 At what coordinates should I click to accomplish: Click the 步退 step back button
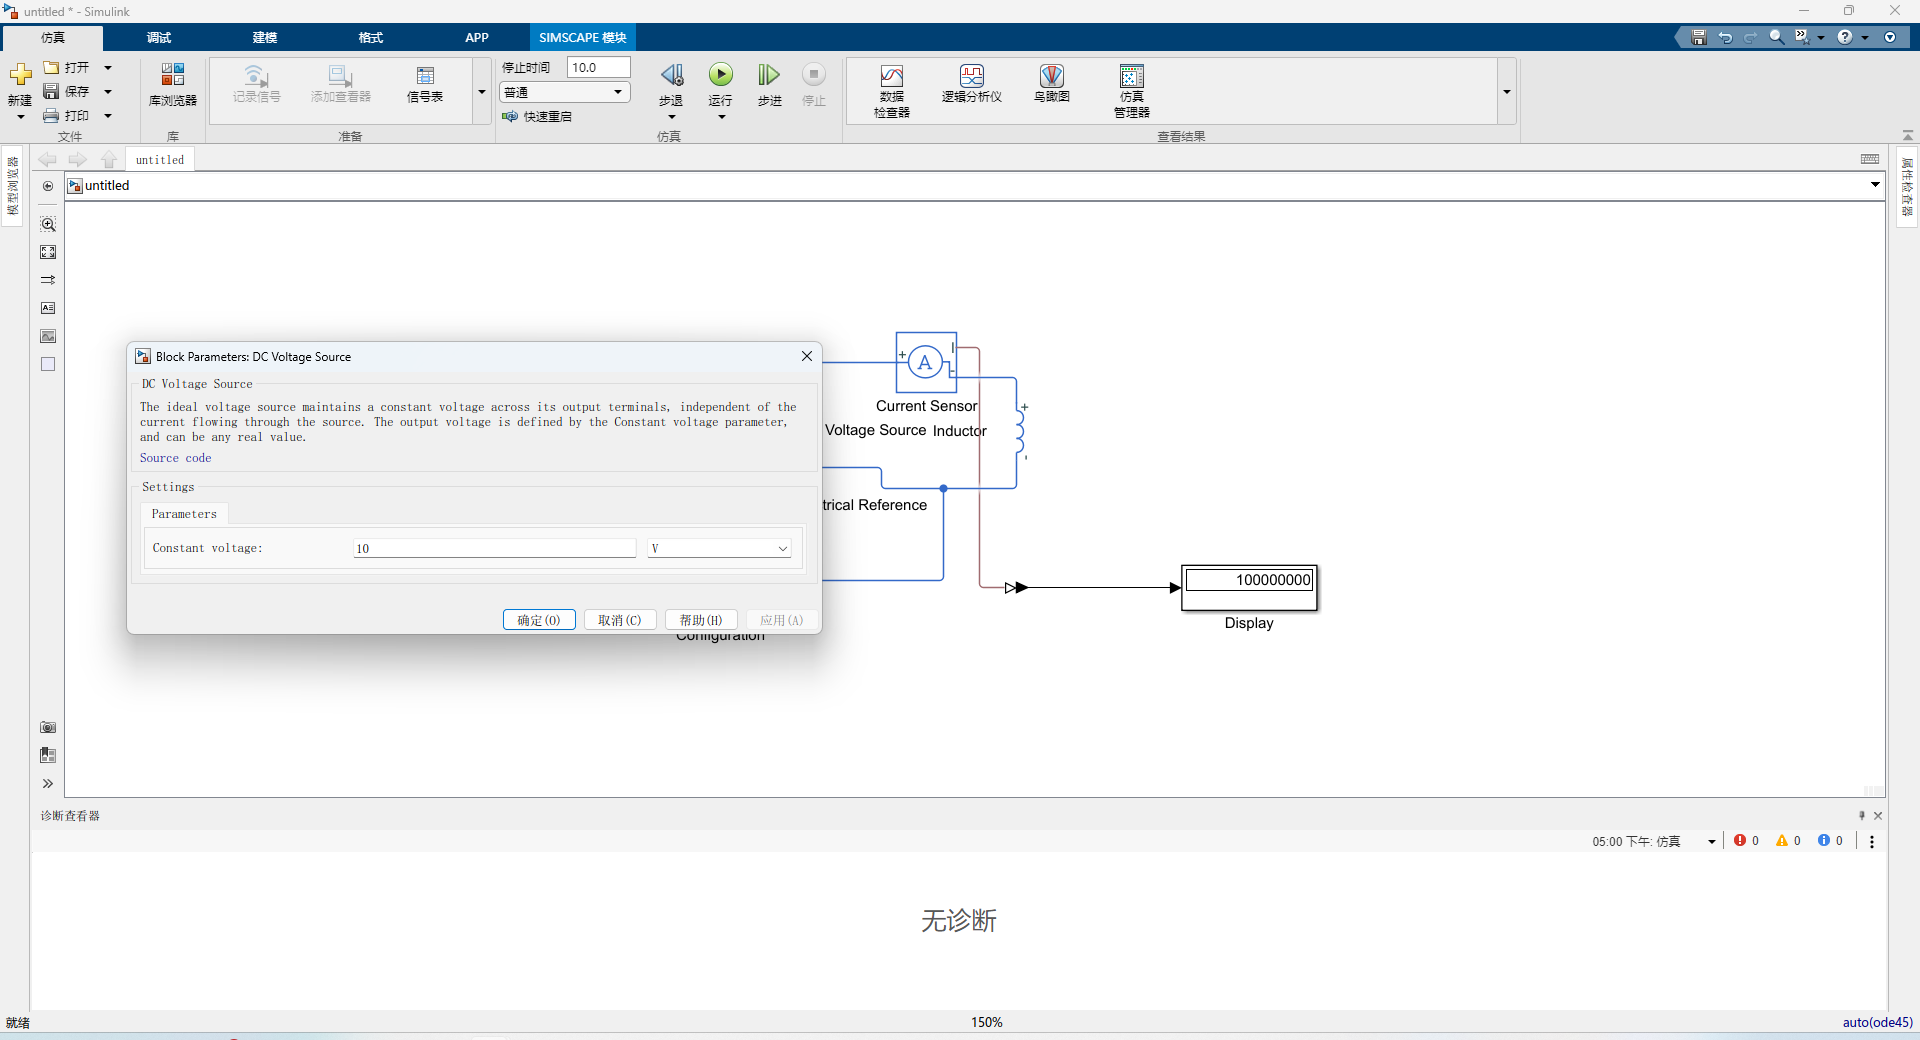click(671, 75)
